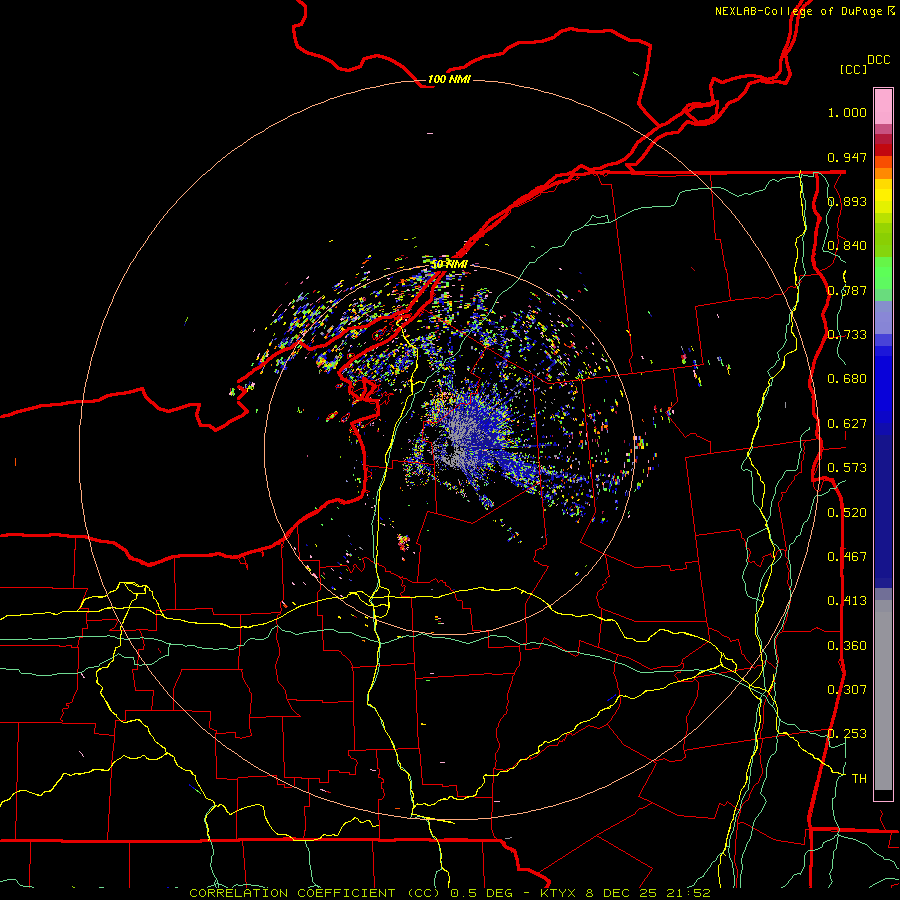900x900 pixels.
Task: Click the 0.253 color scale value
Action: click(847, 734)
